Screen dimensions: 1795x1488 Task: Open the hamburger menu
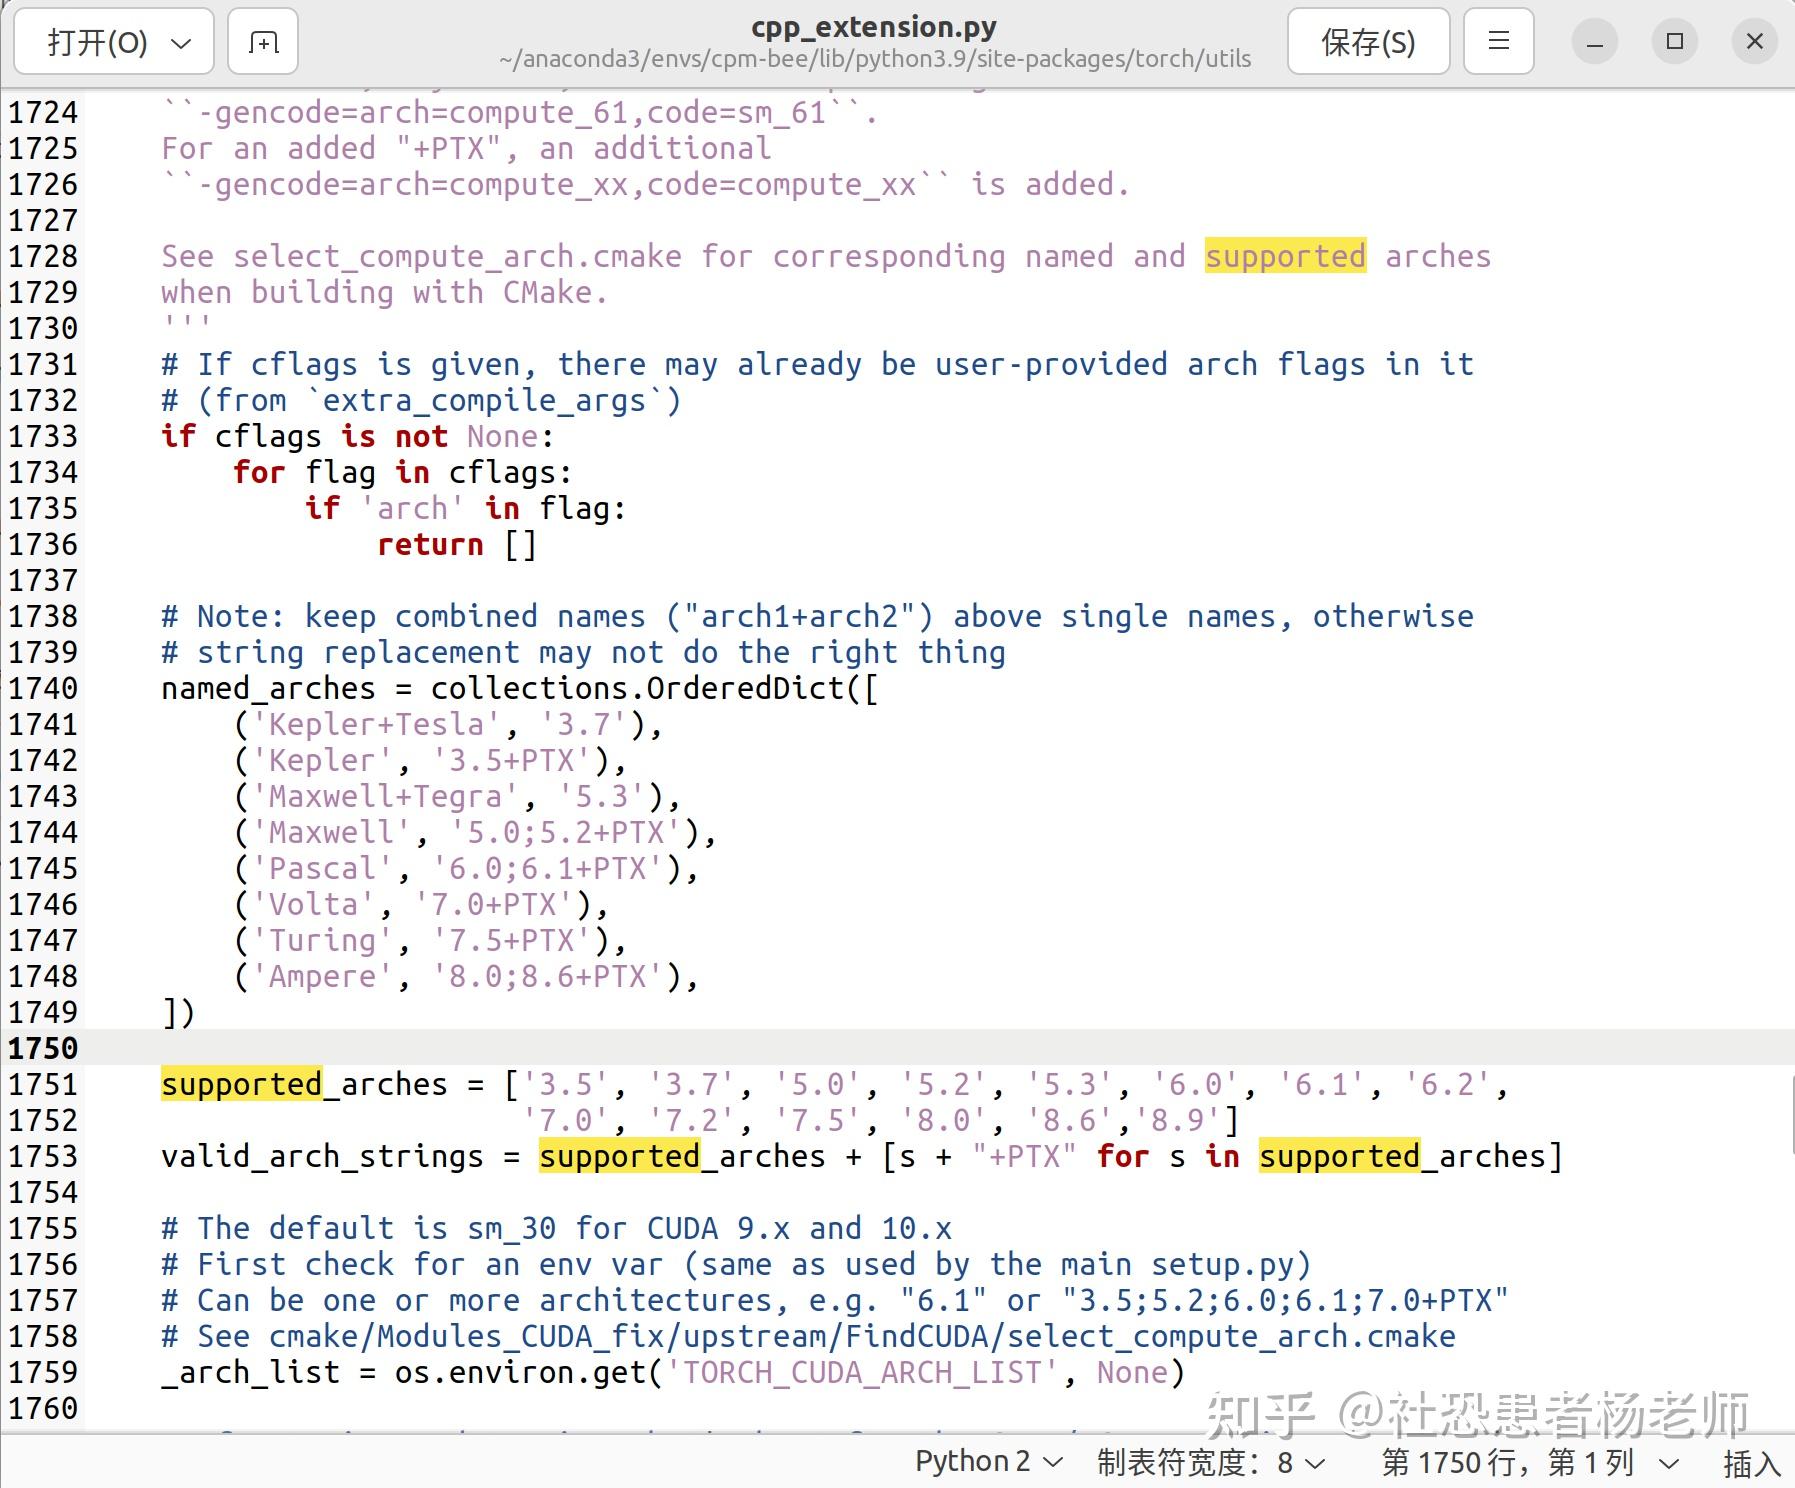[1498, 42]
